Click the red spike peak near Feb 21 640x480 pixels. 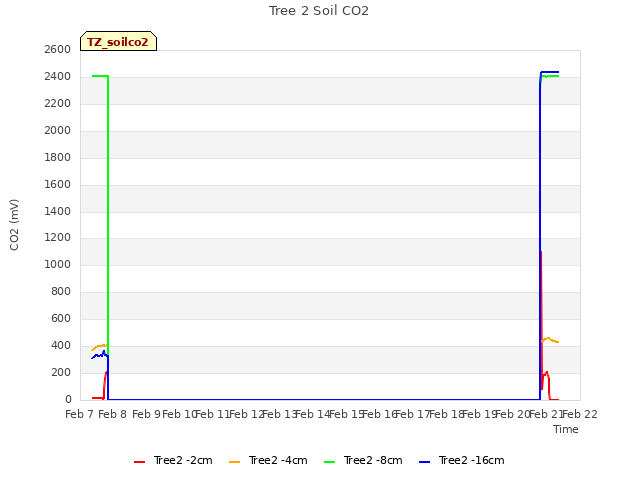click(x=541, y=252)
